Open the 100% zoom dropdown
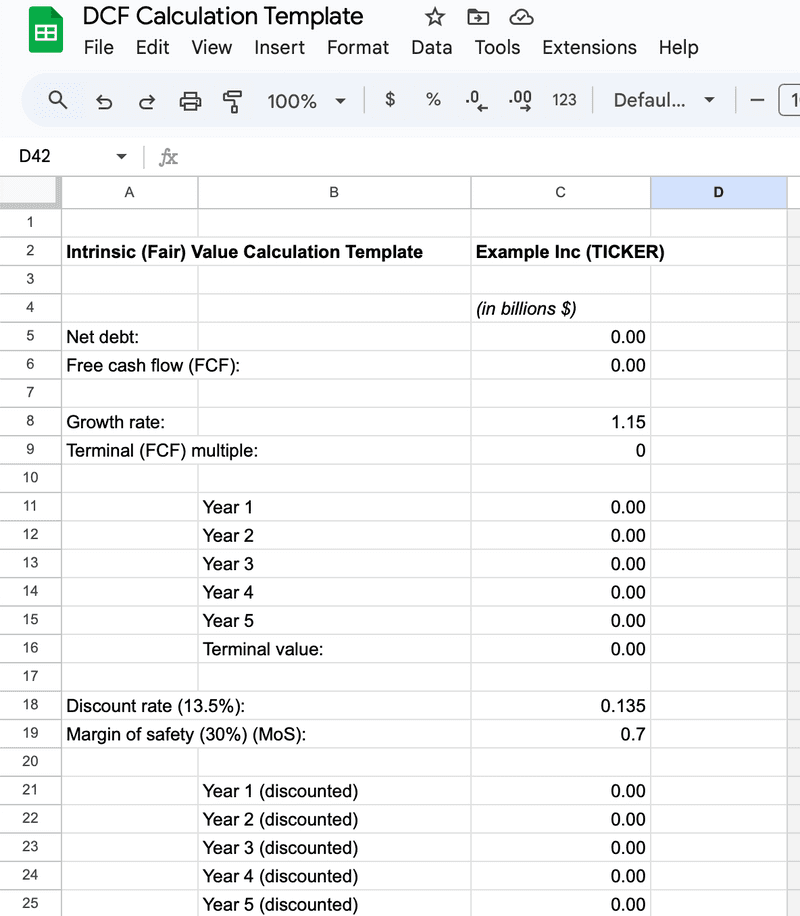The width and height of the screenshot is (800, 916). click(306, 100)
